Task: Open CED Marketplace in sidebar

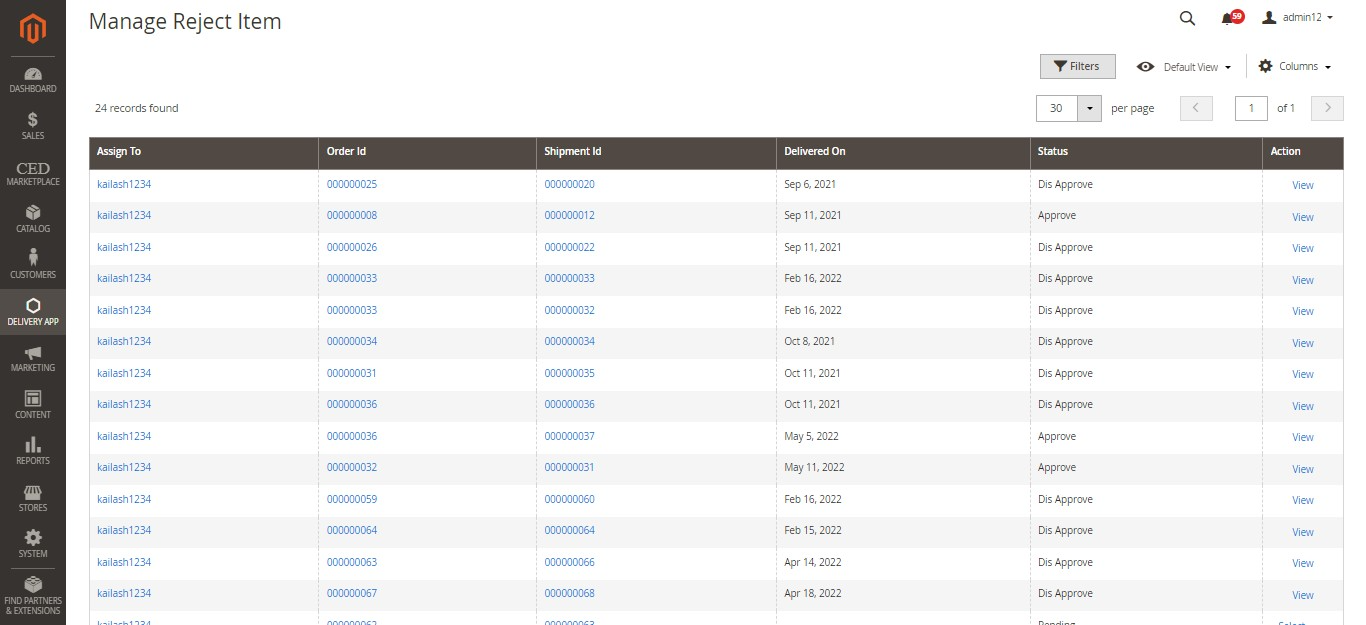Action: (33, 173)
